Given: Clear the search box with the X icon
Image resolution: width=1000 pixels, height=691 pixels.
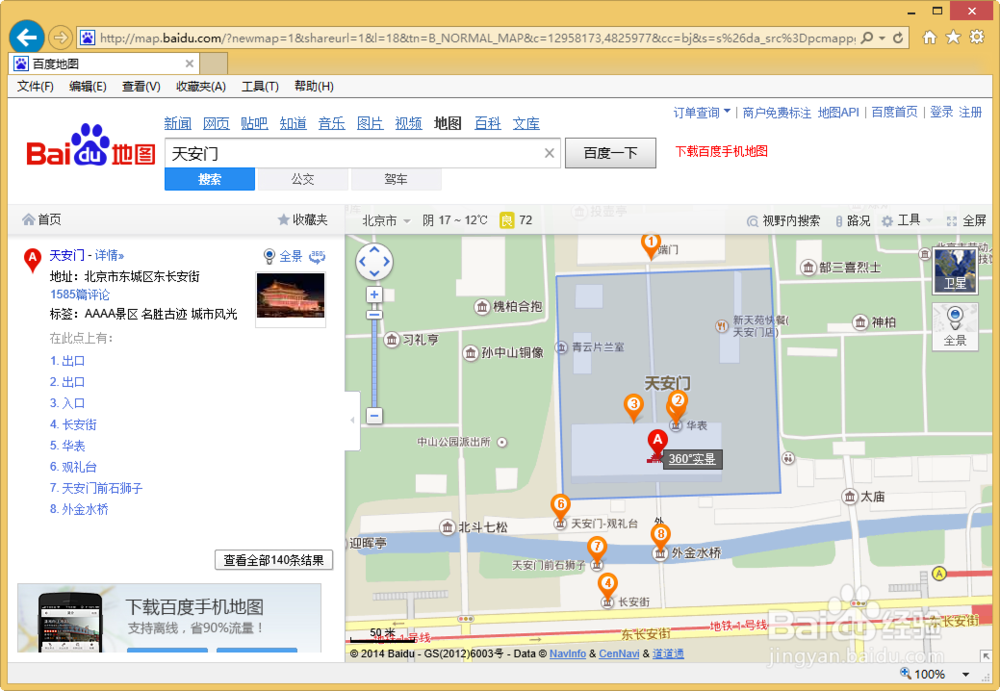Looking at the screenshot, I should (549, 153).
